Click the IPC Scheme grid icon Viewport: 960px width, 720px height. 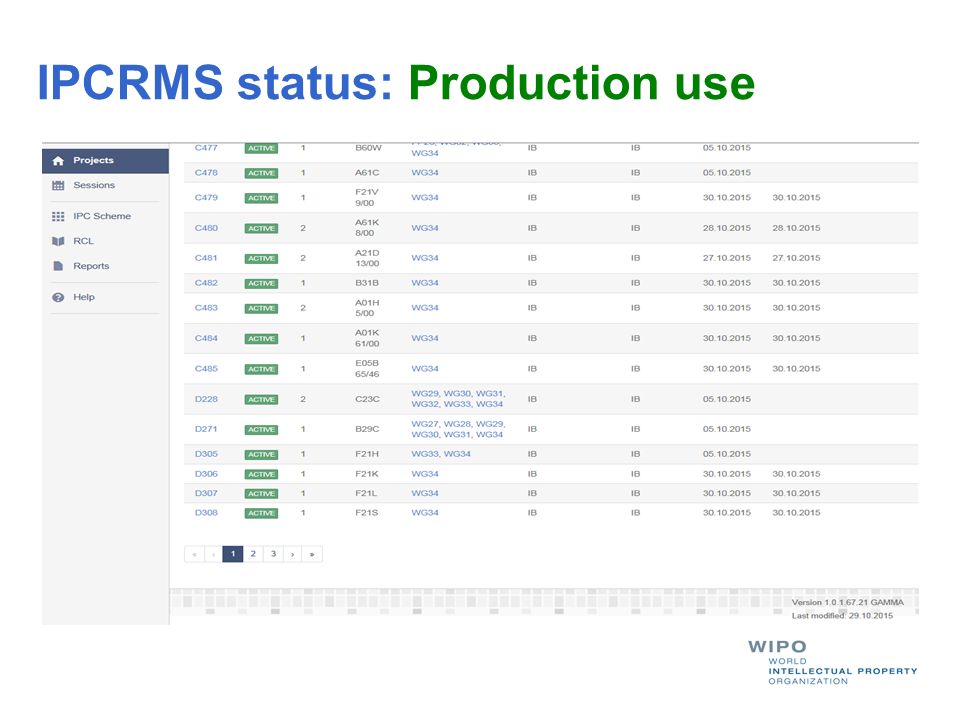click(x=58, y=217)
